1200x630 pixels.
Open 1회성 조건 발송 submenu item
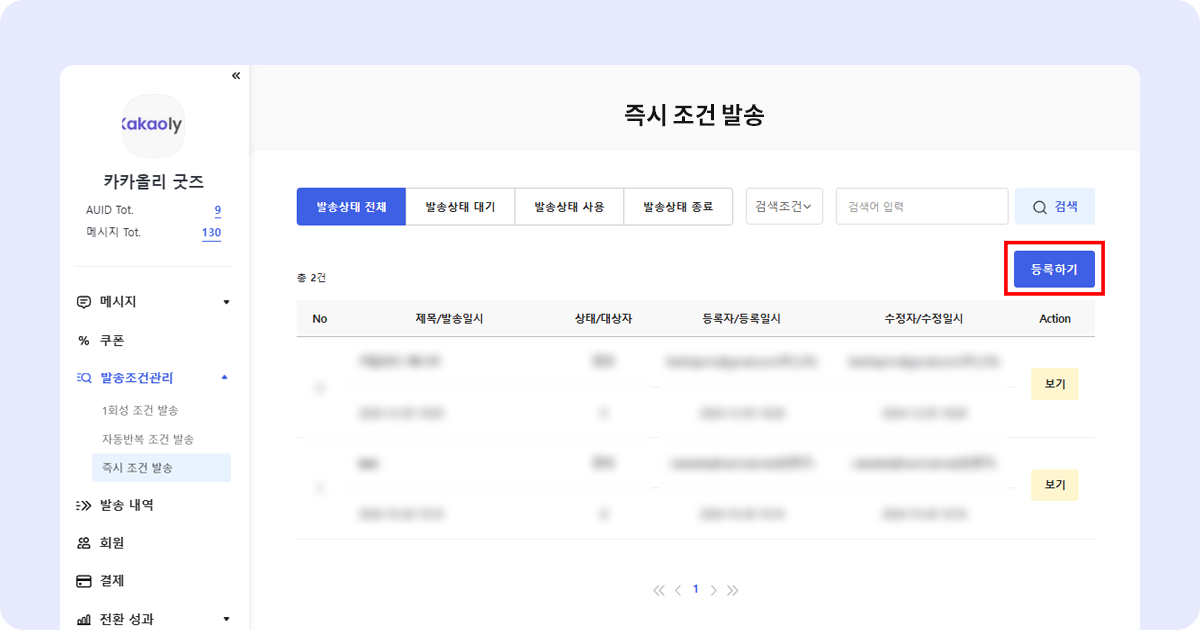pyautogui.click(x=140, y=411)
